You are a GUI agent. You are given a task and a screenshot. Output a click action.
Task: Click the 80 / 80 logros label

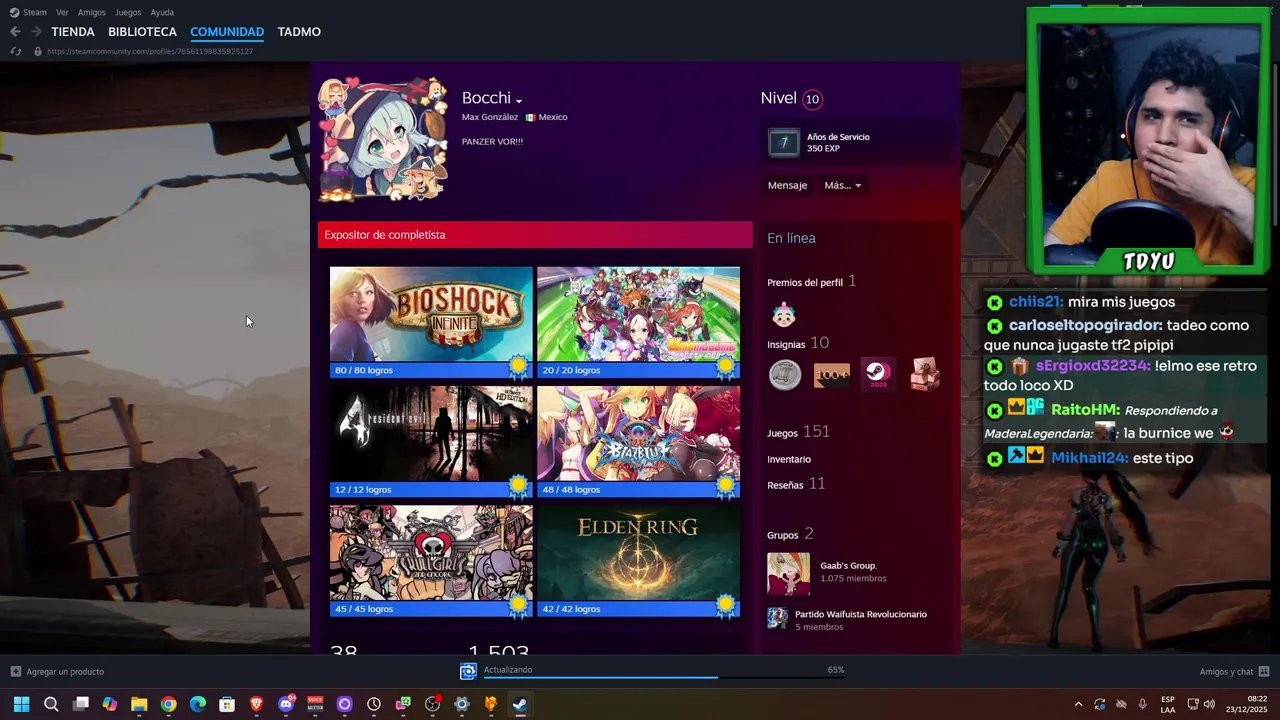tap(364, 370)
